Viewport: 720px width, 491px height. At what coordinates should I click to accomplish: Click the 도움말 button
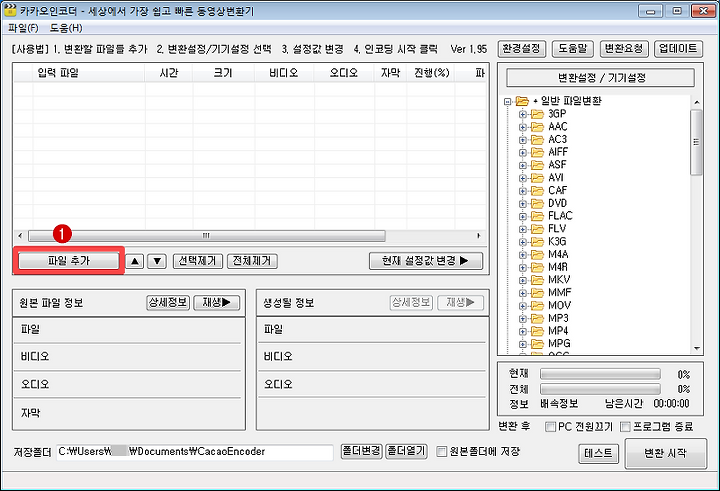pos(573,49)
